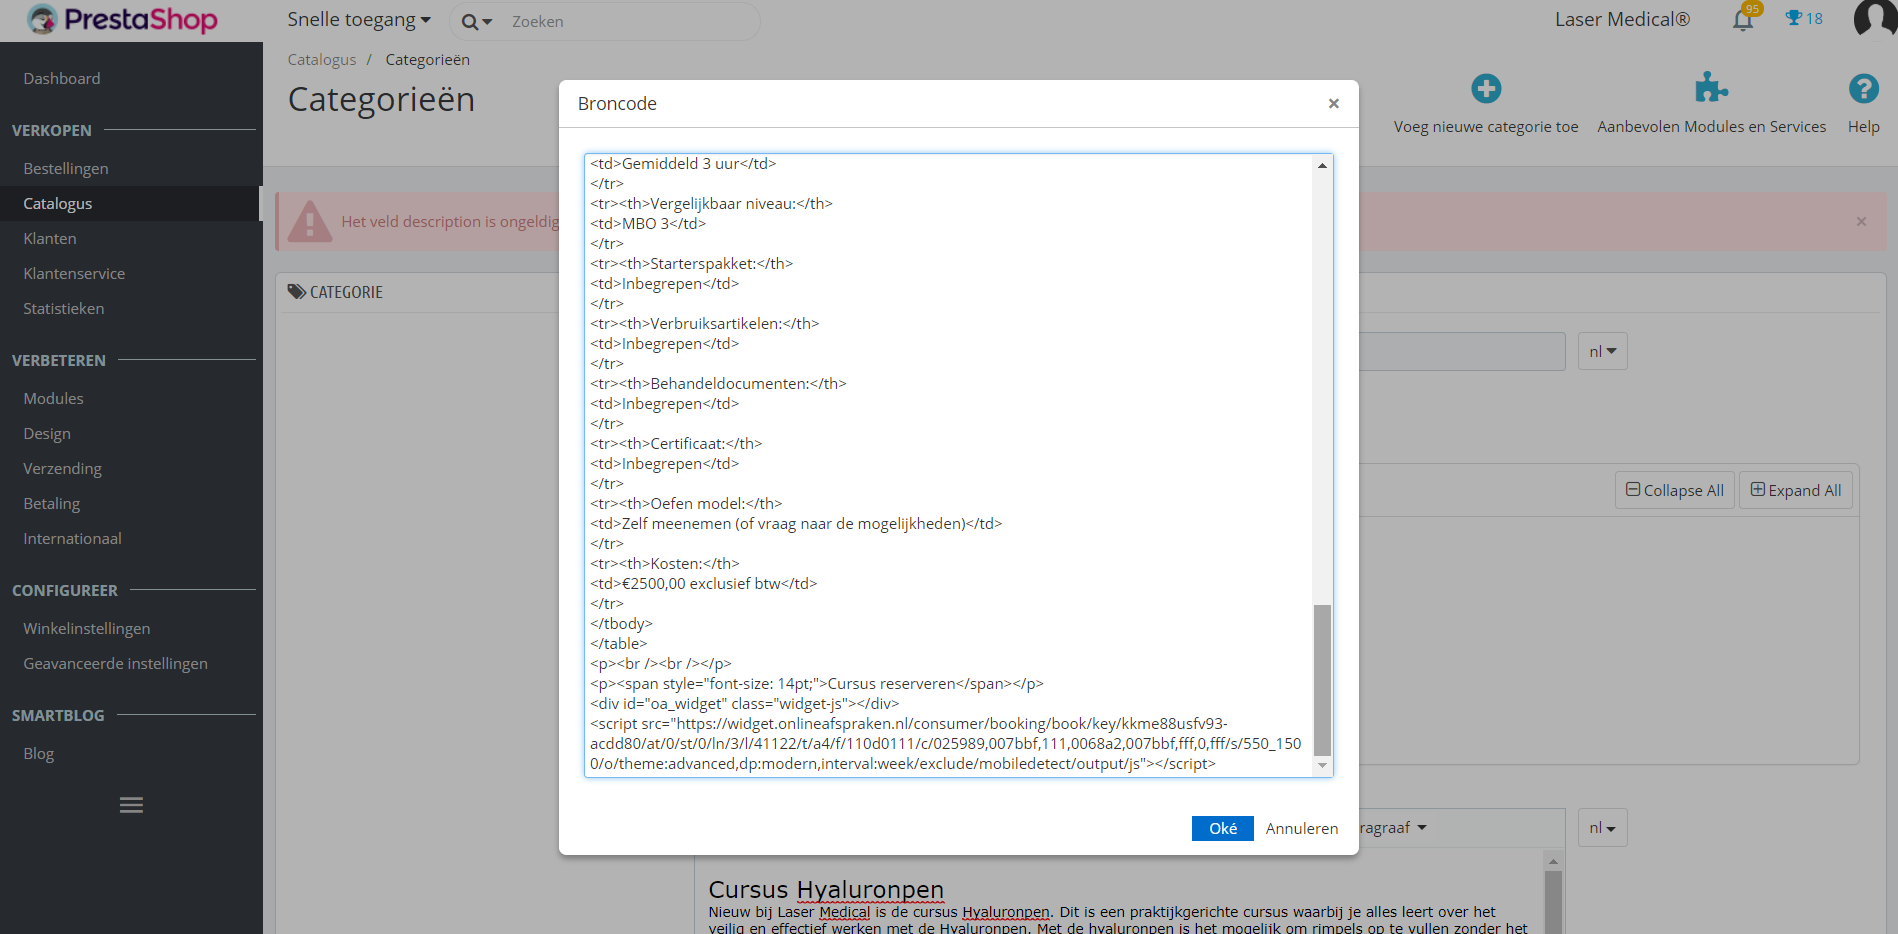1898x934 pixels.
Task: Click the search magnifier dropdown
Action: point(477,22)
